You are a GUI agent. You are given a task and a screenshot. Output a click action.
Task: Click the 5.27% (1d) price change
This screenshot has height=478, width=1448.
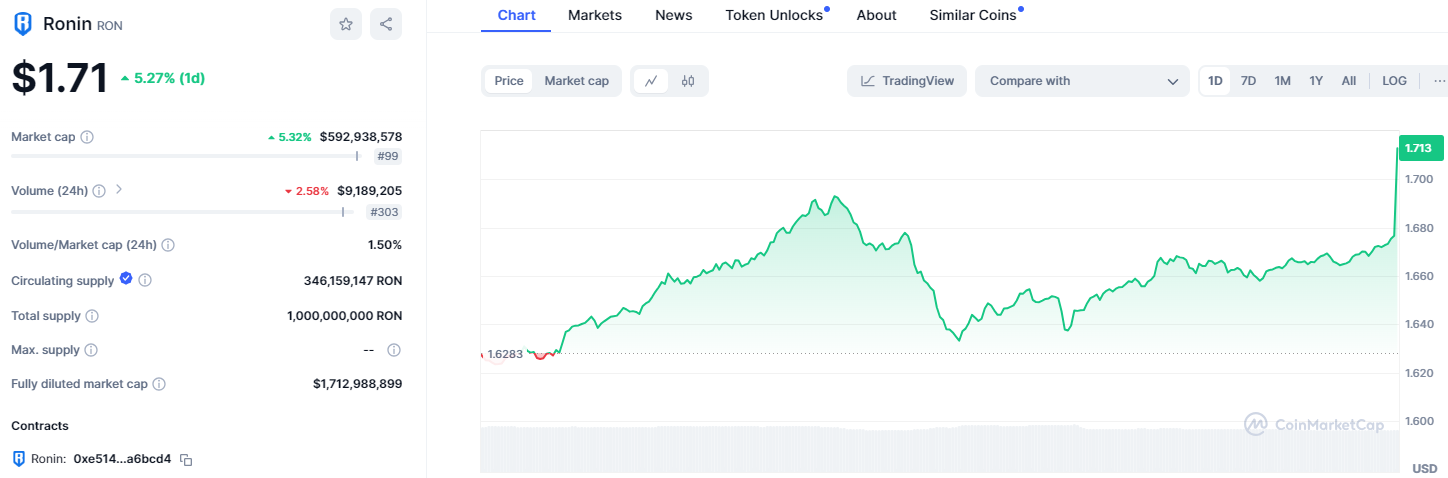pyautogui.click(x=162, y=78)
